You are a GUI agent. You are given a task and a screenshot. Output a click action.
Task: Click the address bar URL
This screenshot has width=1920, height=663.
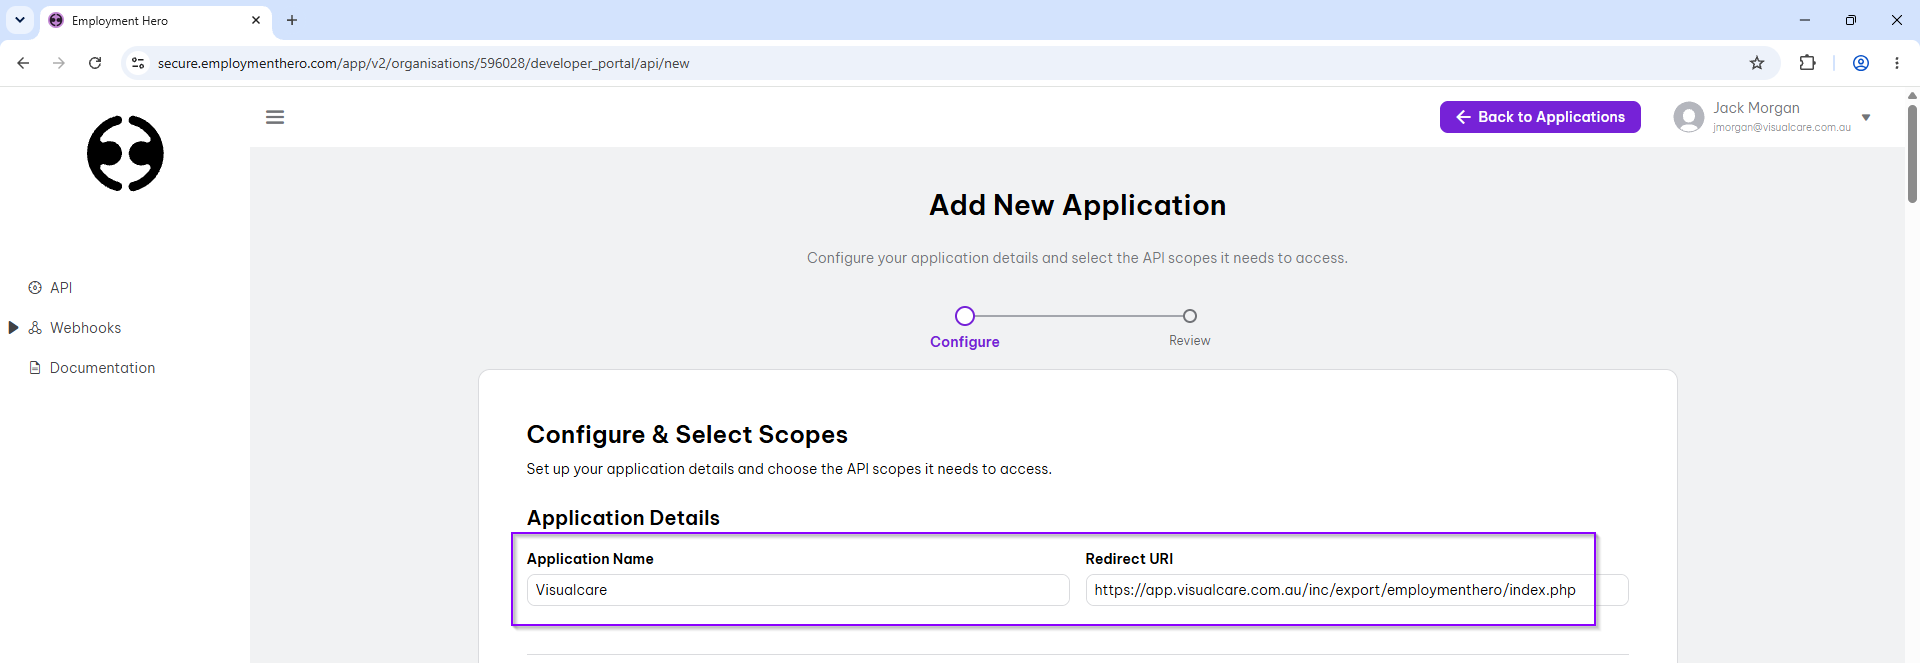(424, 63)
